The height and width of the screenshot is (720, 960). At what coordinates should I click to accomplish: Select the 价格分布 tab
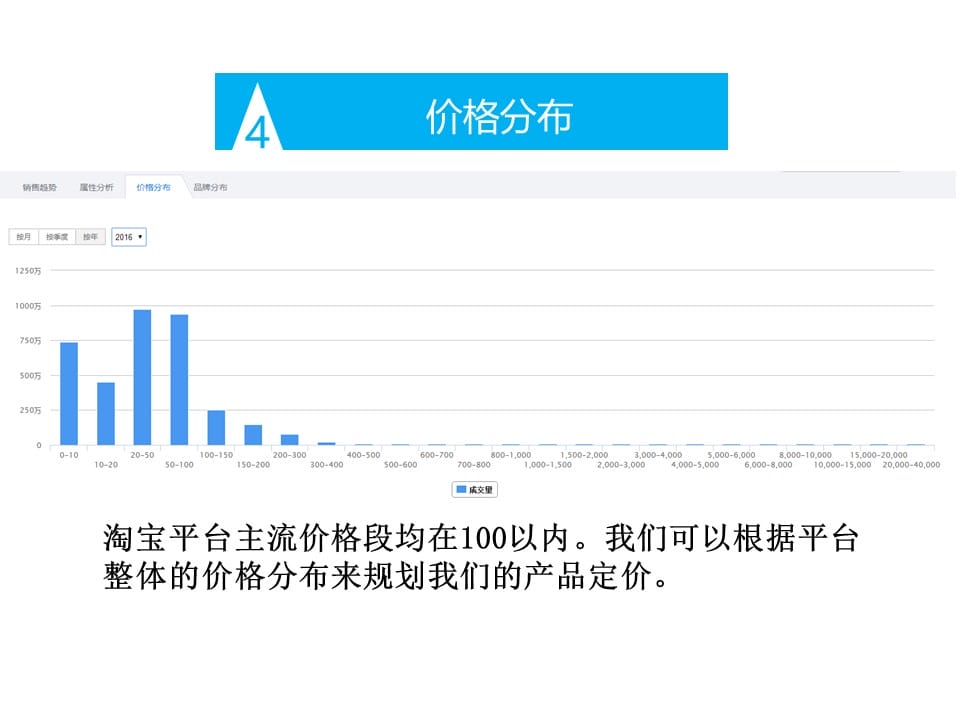click(x=154, y=187)
